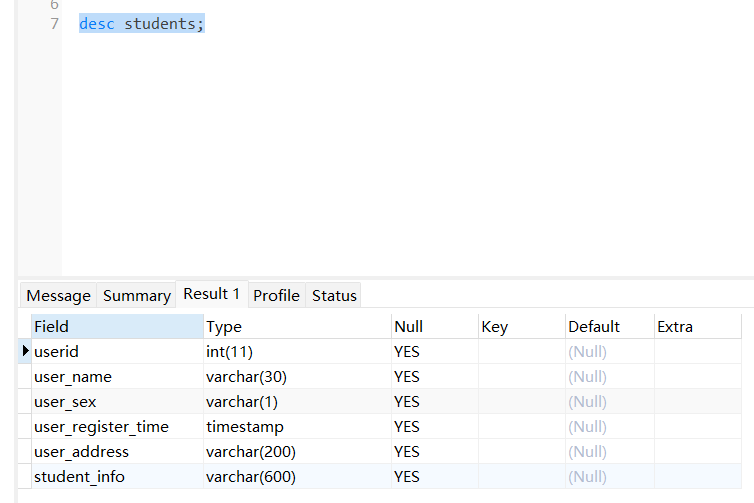This screenshot has width=754, height=503.
Task: Click the Type column header
Action: 298,327
